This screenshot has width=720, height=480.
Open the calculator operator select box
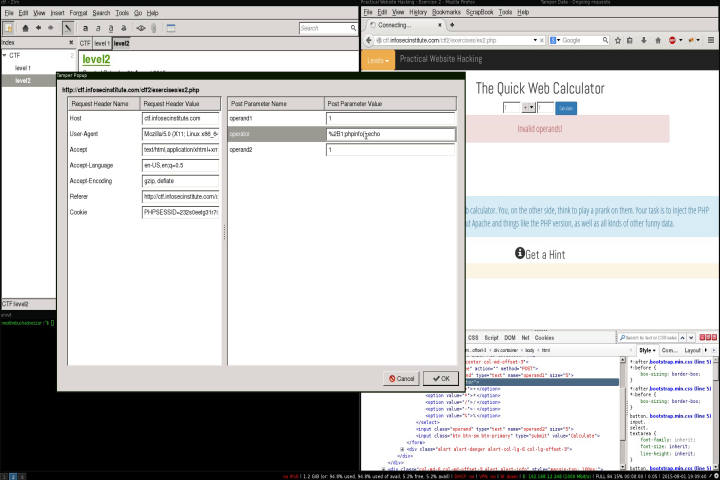click(x=529, y=107)
